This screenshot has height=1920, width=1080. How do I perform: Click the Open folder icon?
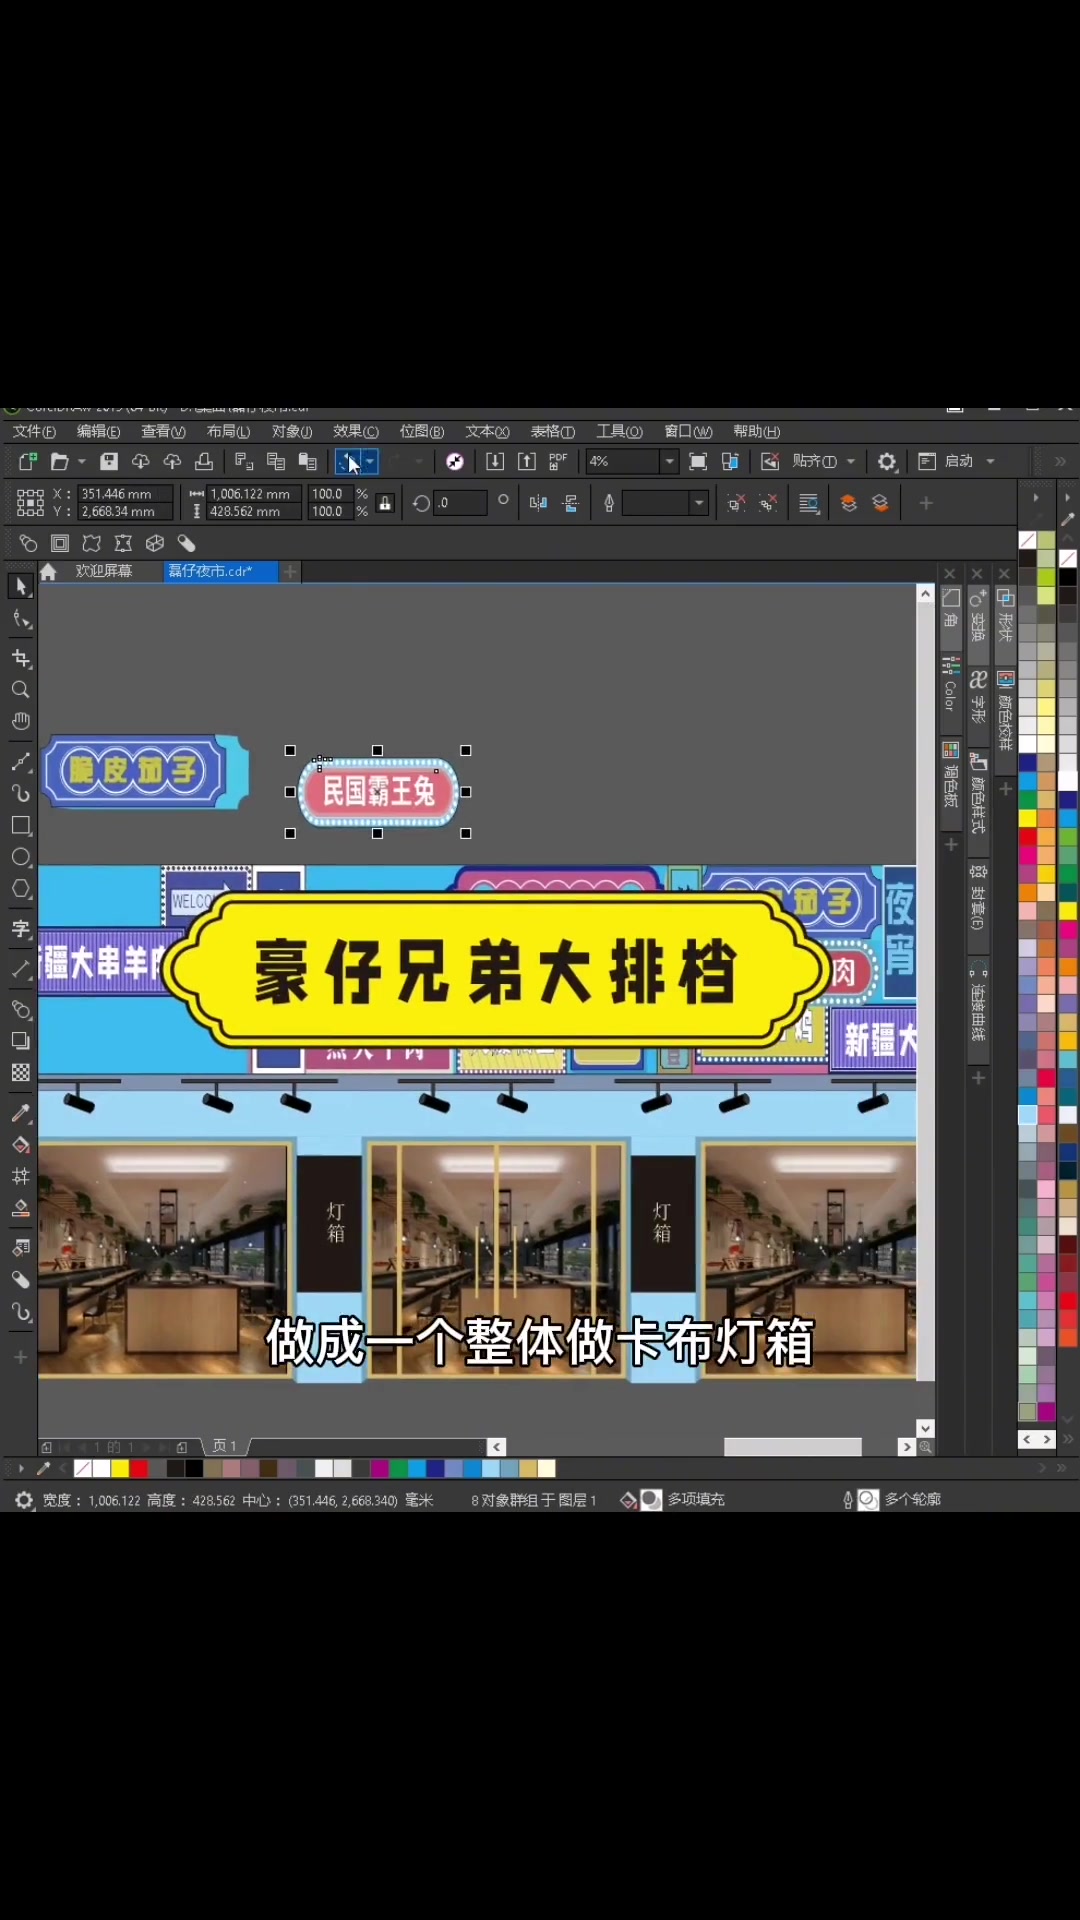point(60,461)
